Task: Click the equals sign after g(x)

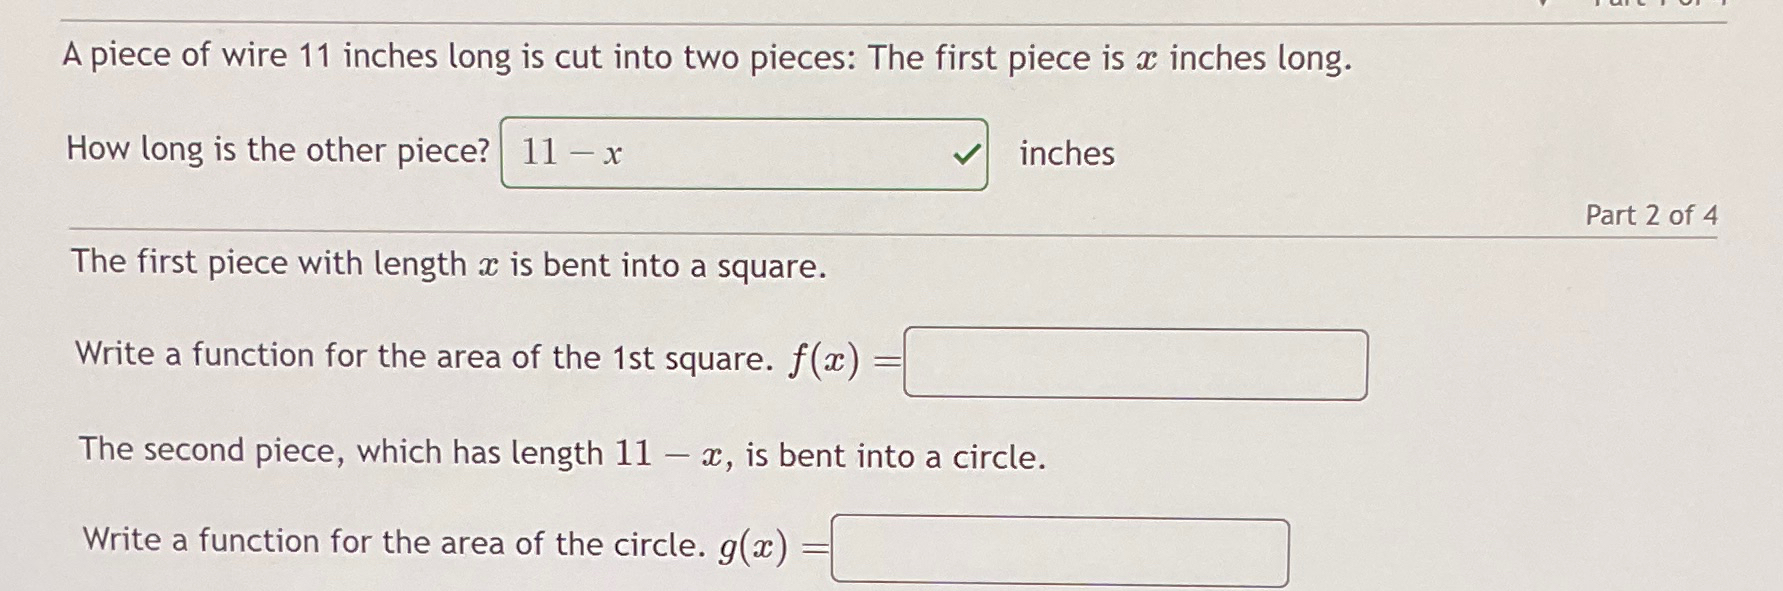Action: pyautogui.click(x=813, y=547)
